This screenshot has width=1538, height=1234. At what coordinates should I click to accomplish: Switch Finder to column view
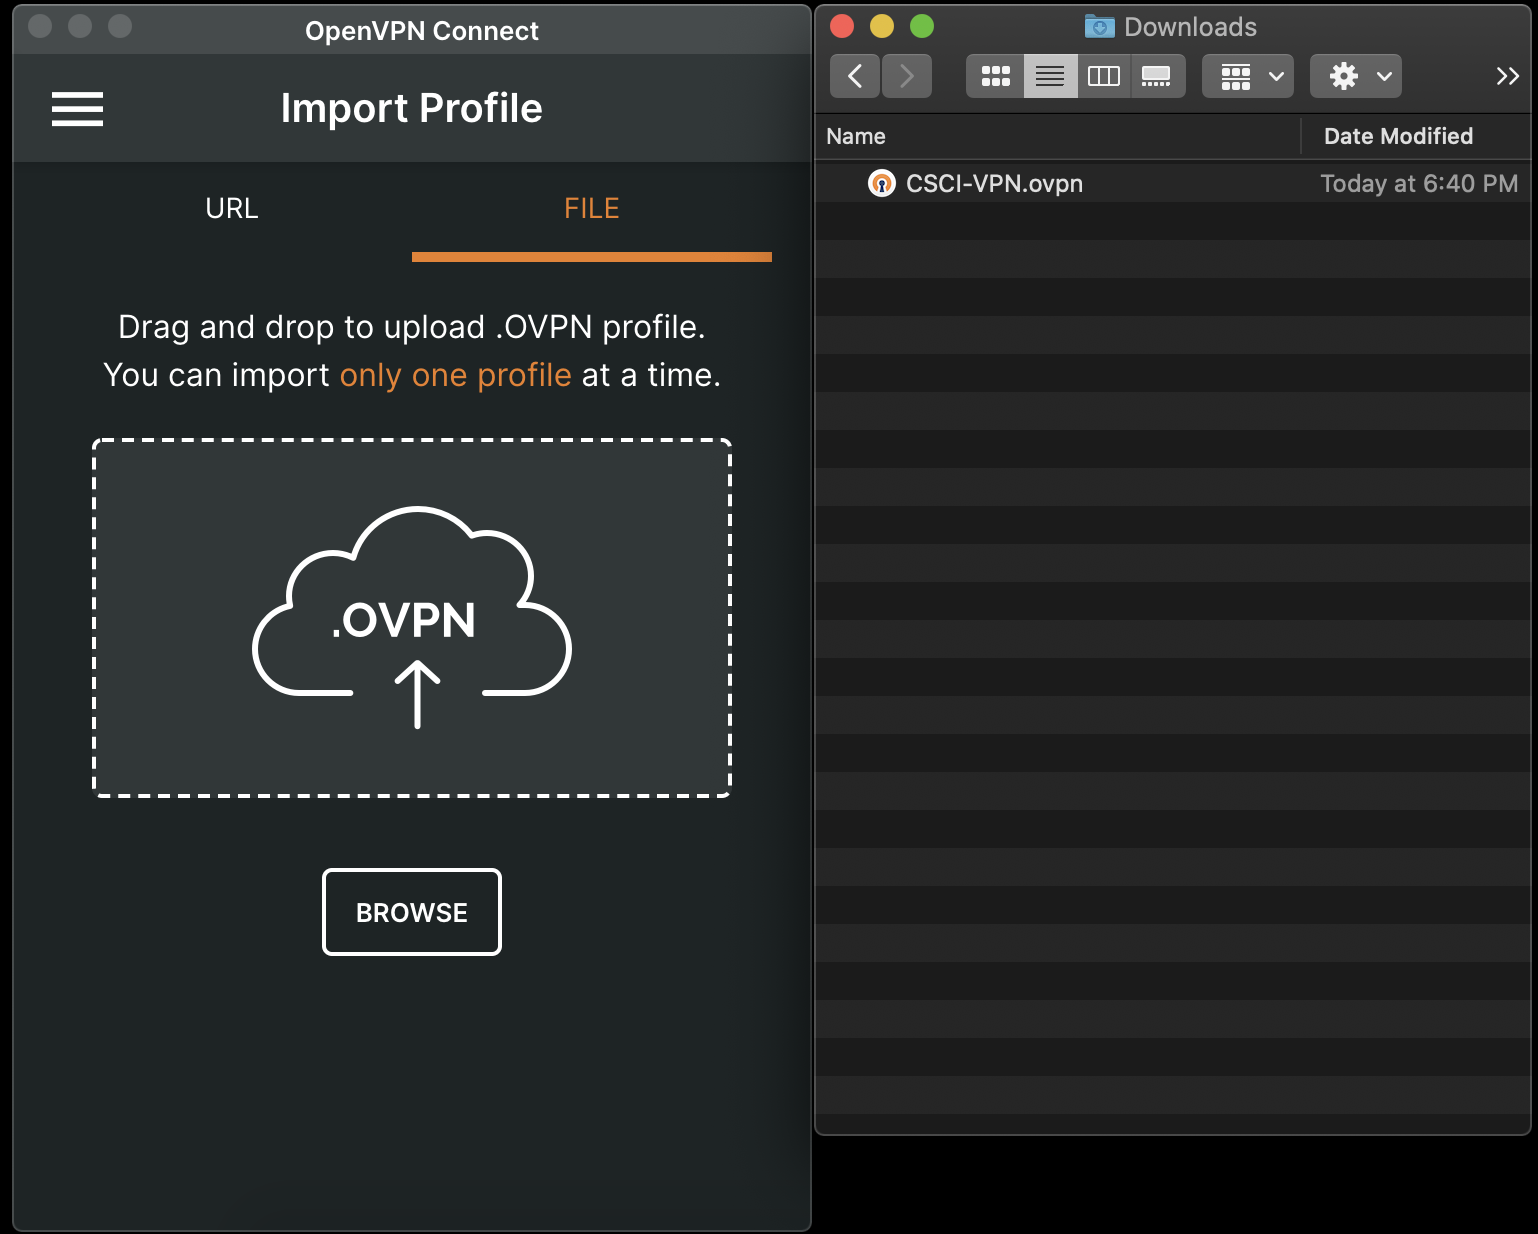1104,76
